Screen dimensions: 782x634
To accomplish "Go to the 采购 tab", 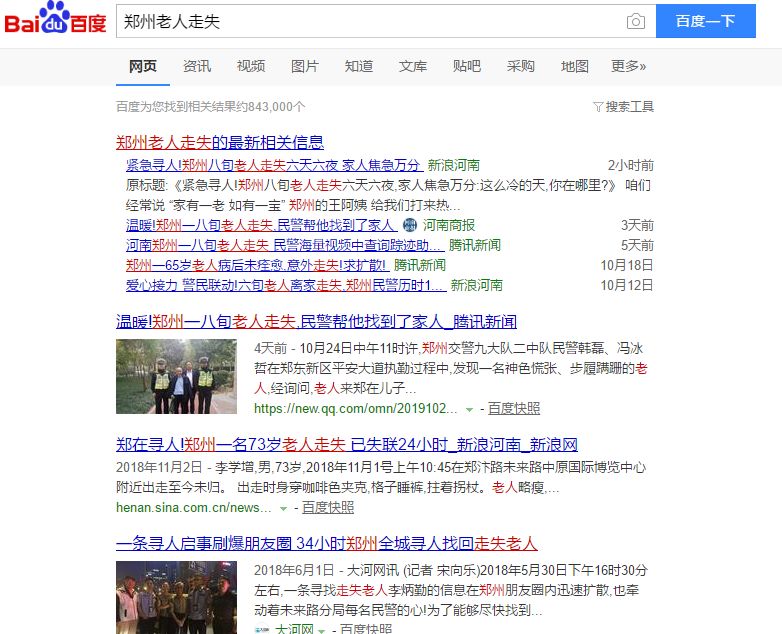I will click(521, 66).
